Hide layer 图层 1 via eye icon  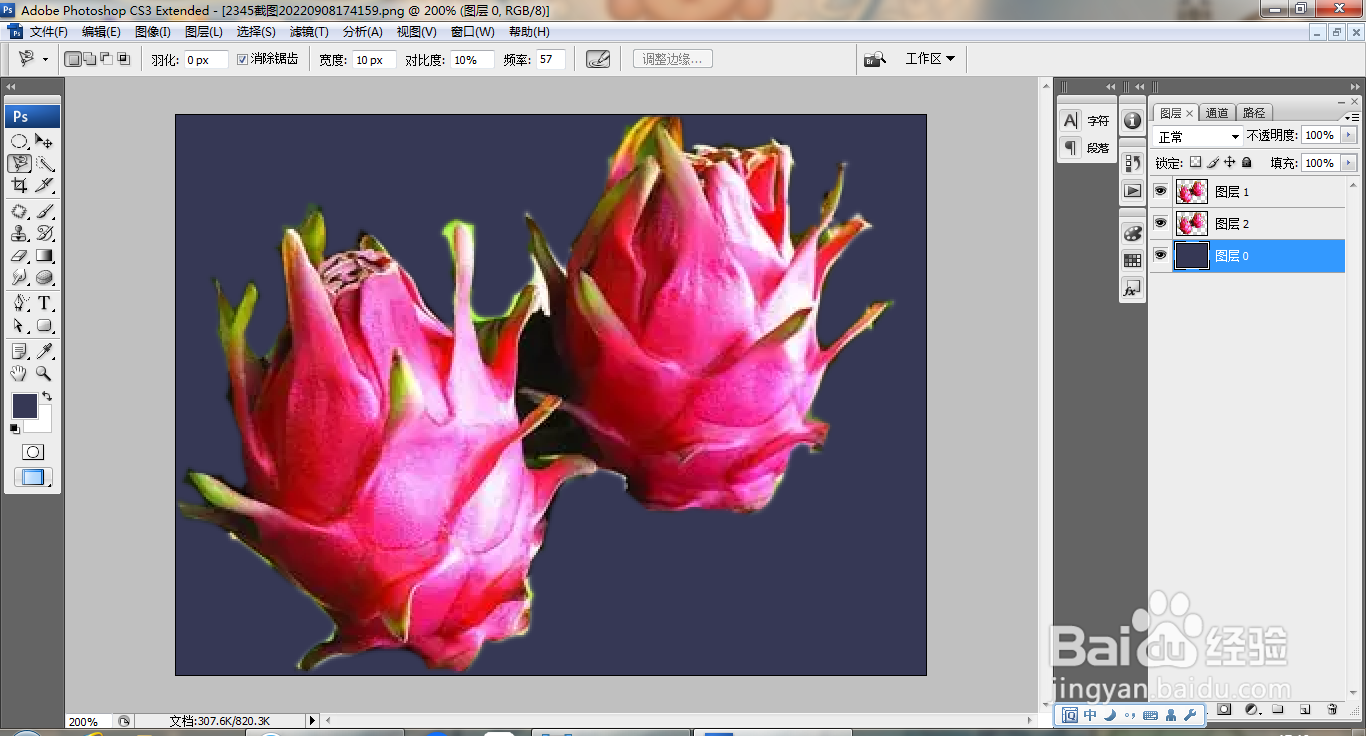coord(1160,191)
